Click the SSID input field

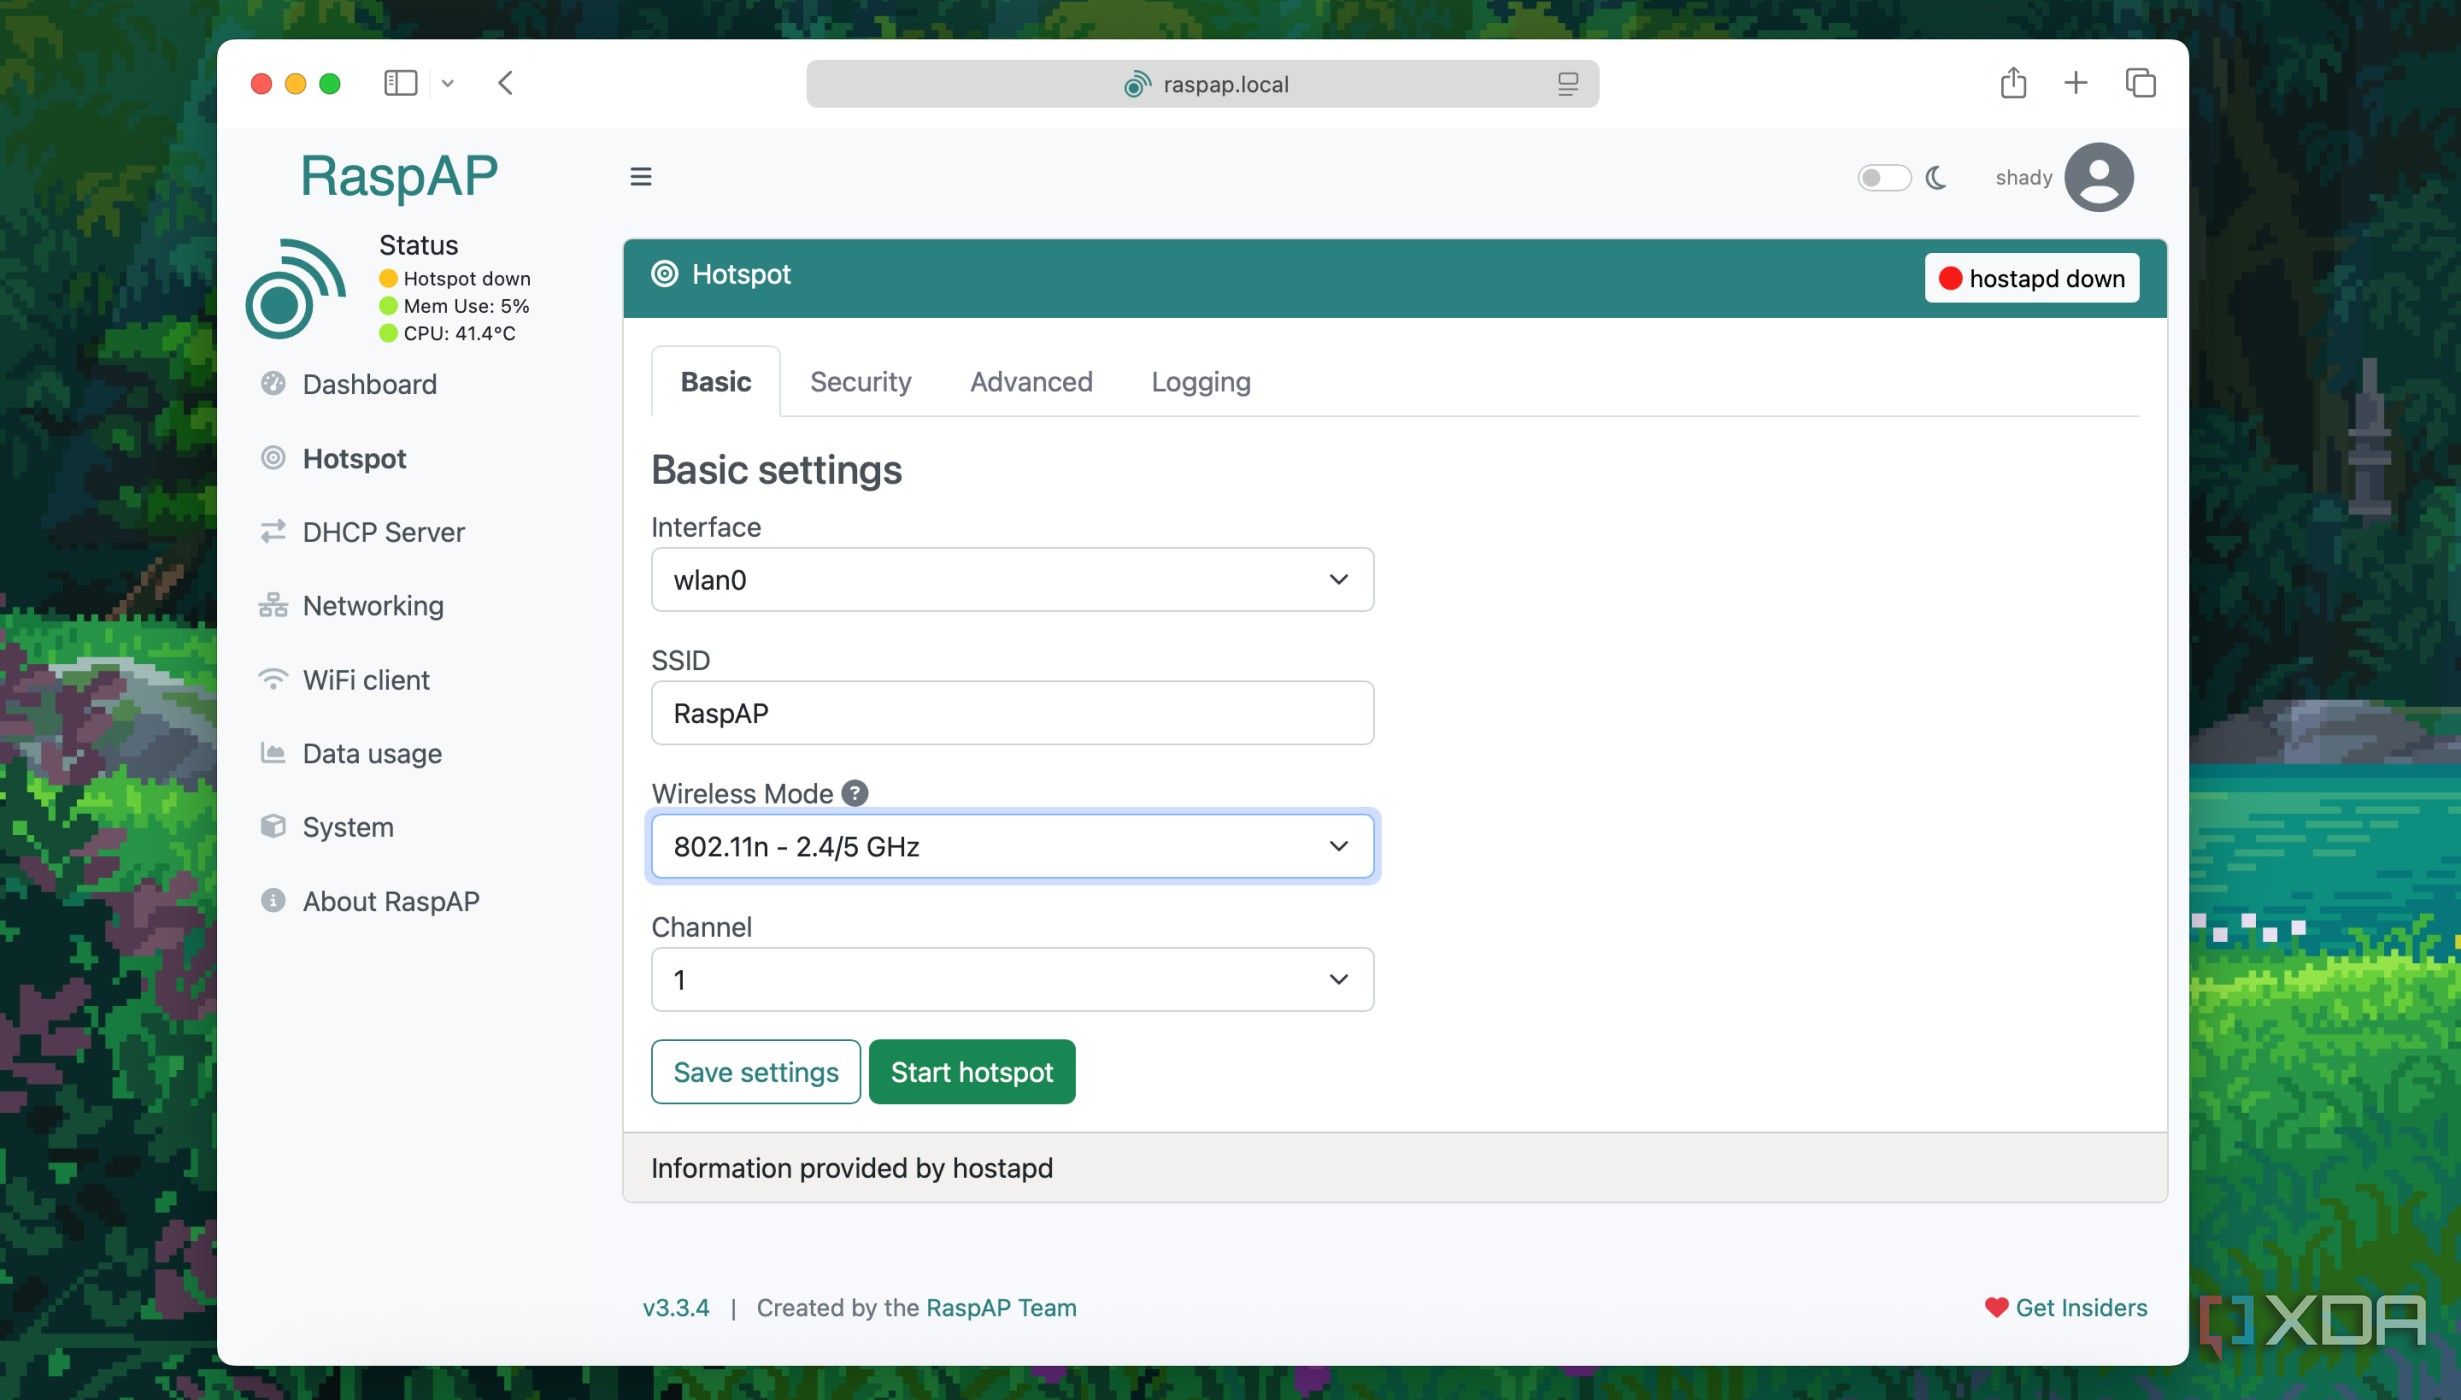(x=1012, y=713)
